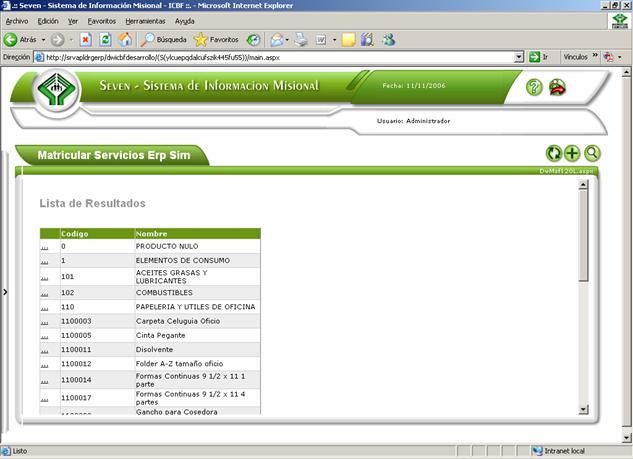
Task: Click the browser Stop (red X) icon
Action: tap(85, 40)
